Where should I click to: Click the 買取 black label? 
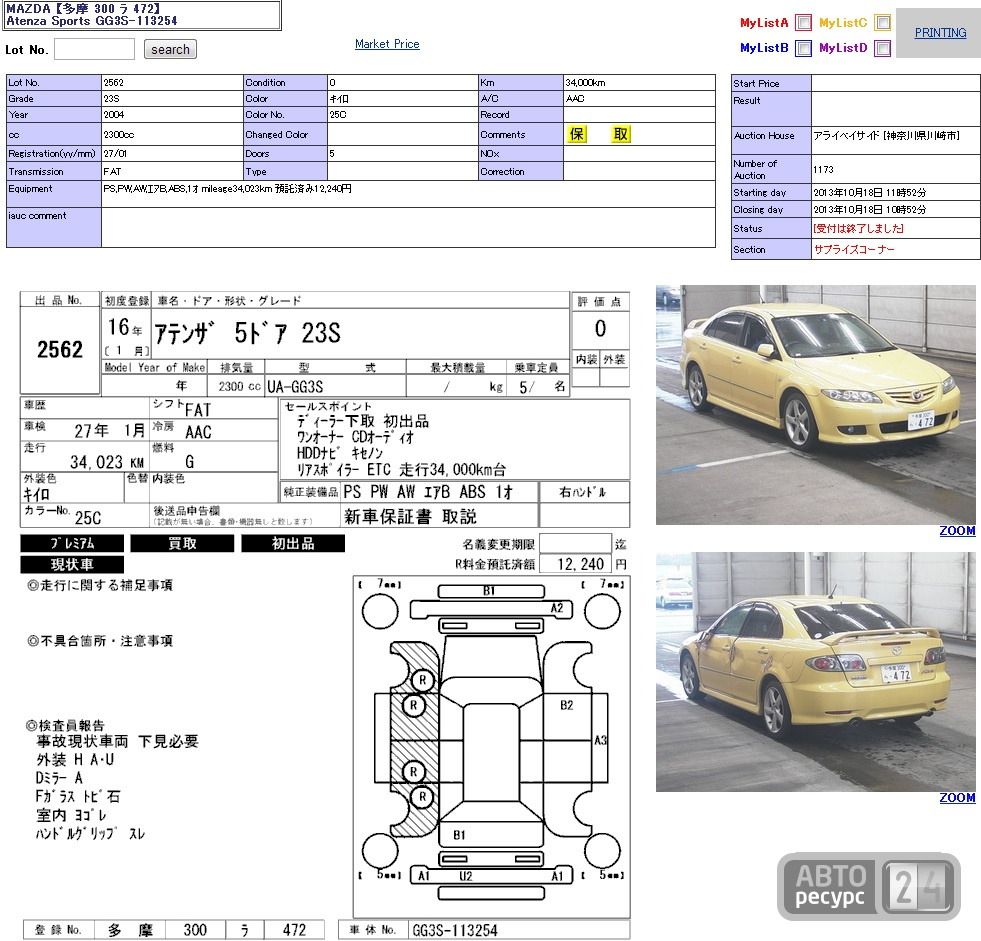click(182, 543)
